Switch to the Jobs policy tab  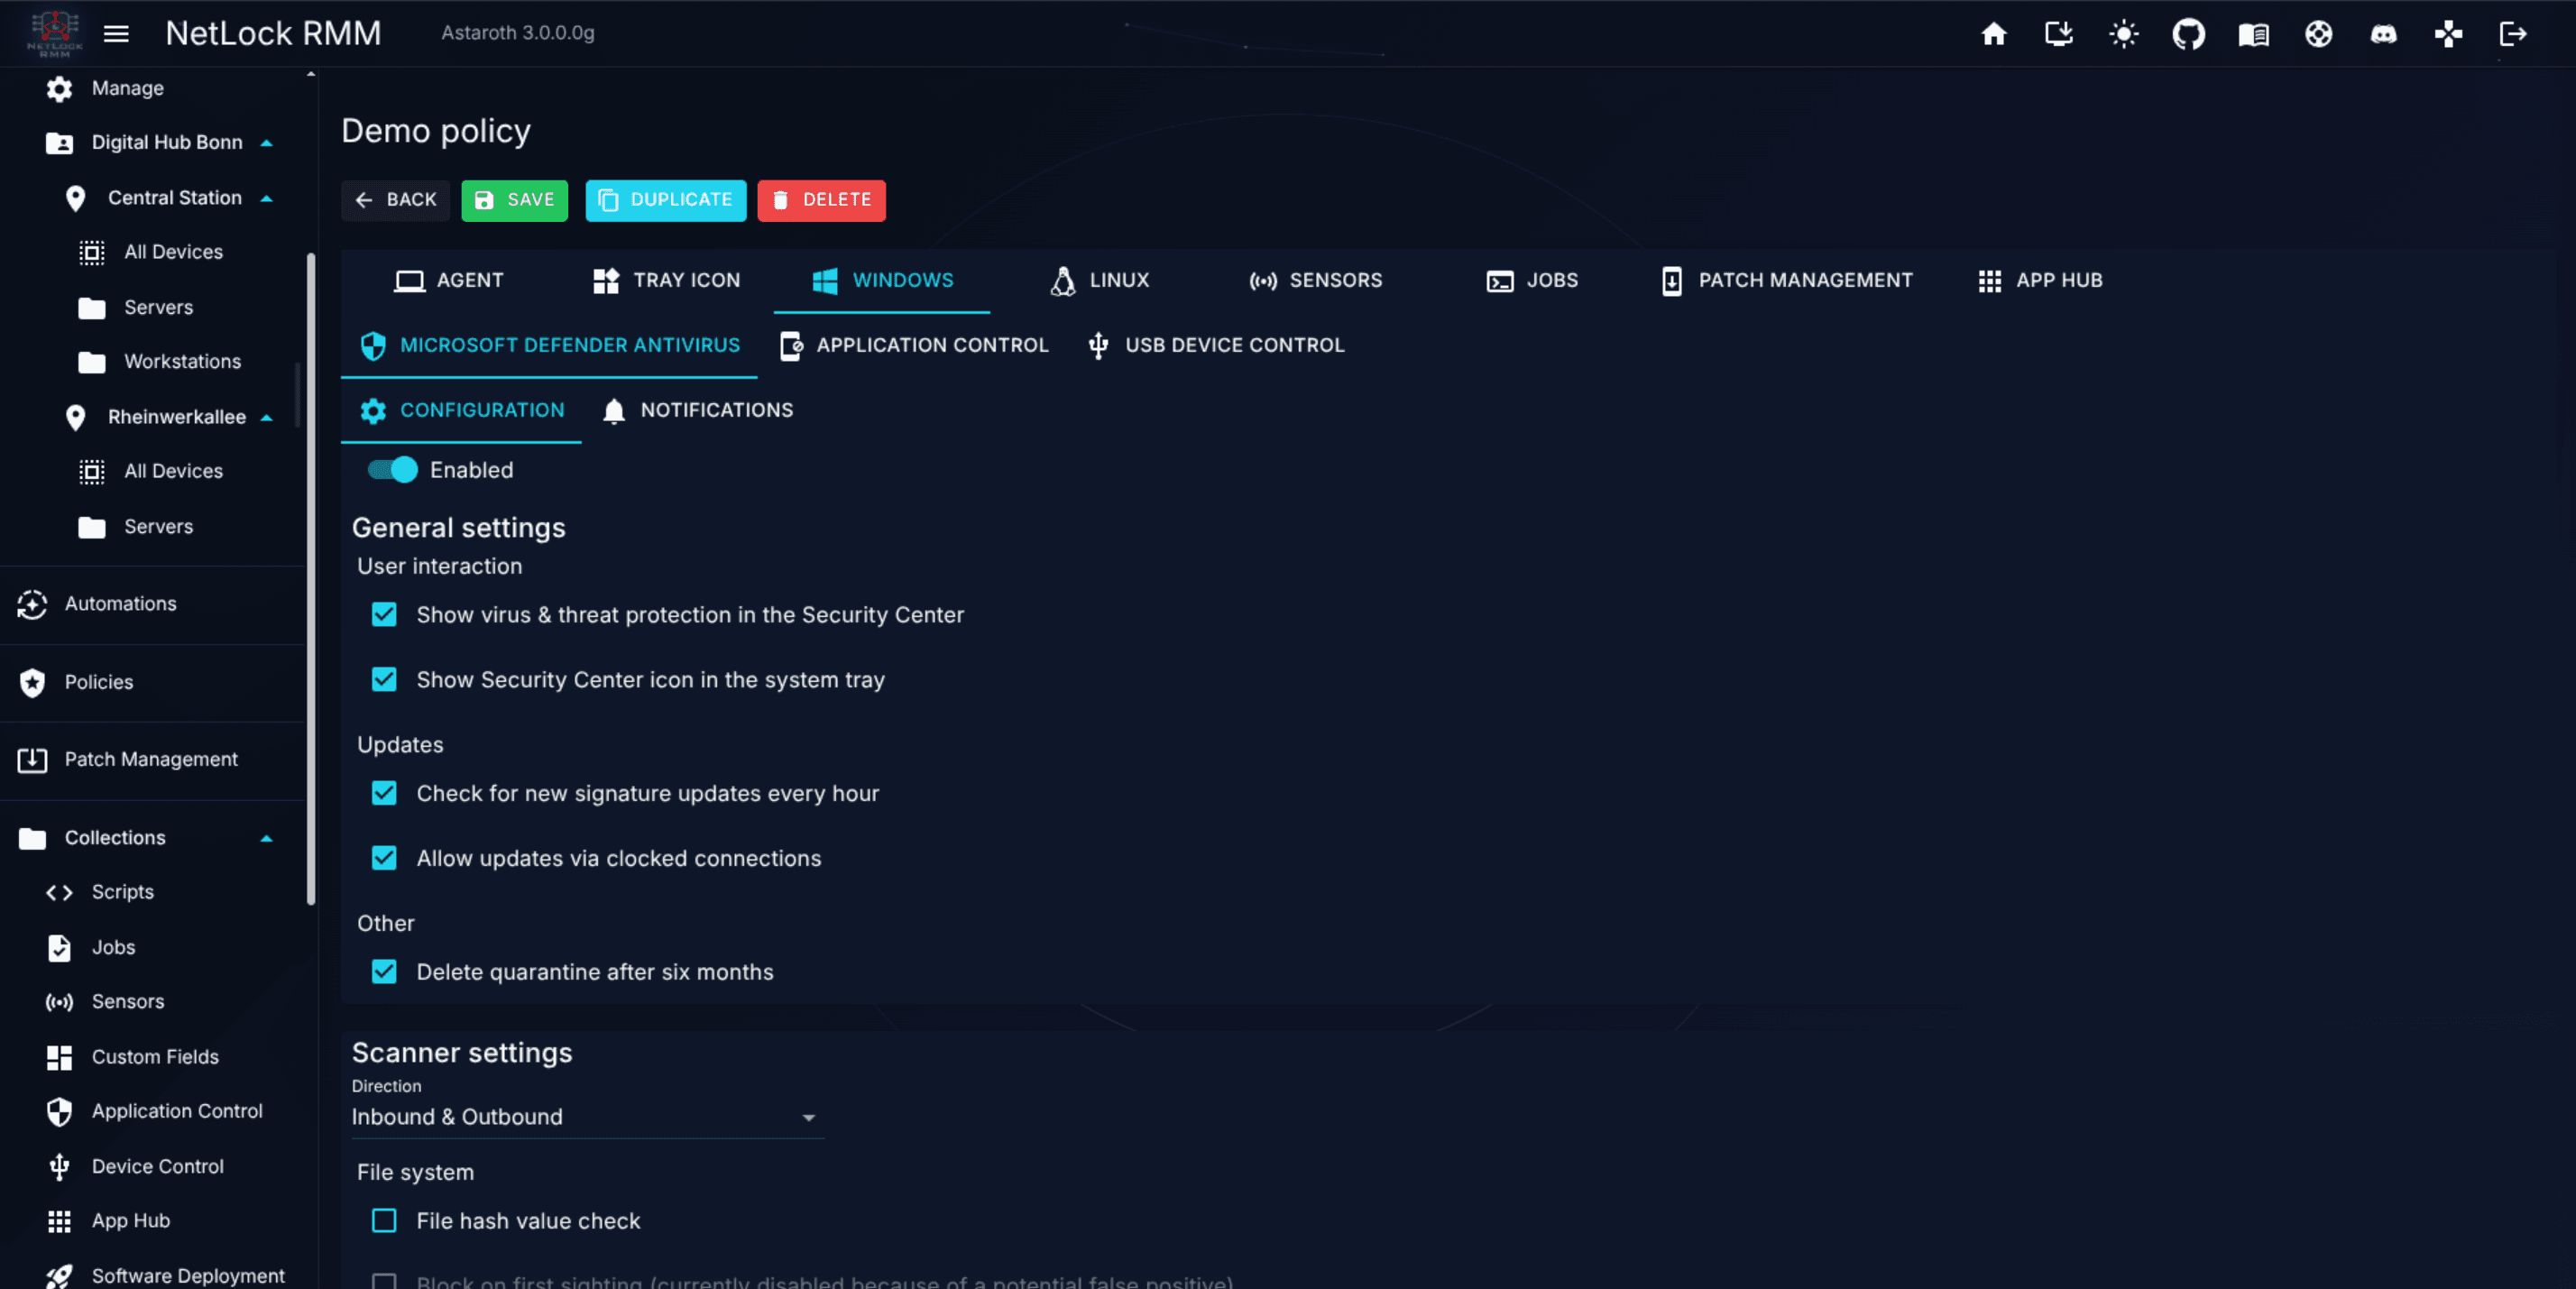(1532, 281)
